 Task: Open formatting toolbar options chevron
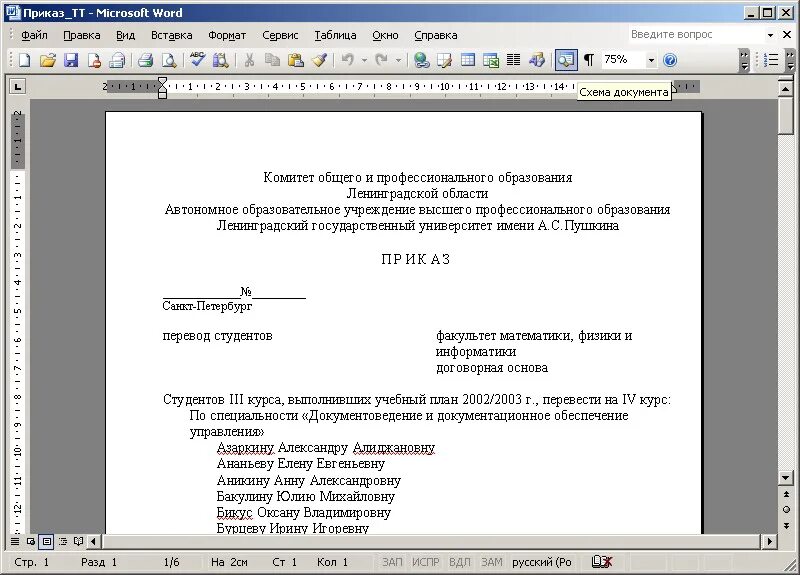pos(790,60)
